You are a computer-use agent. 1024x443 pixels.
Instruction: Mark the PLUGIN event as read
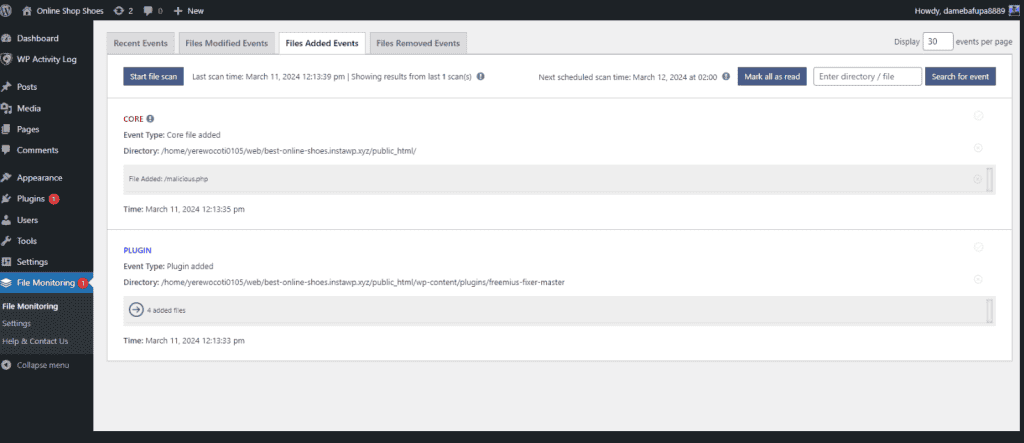point(978,247)
